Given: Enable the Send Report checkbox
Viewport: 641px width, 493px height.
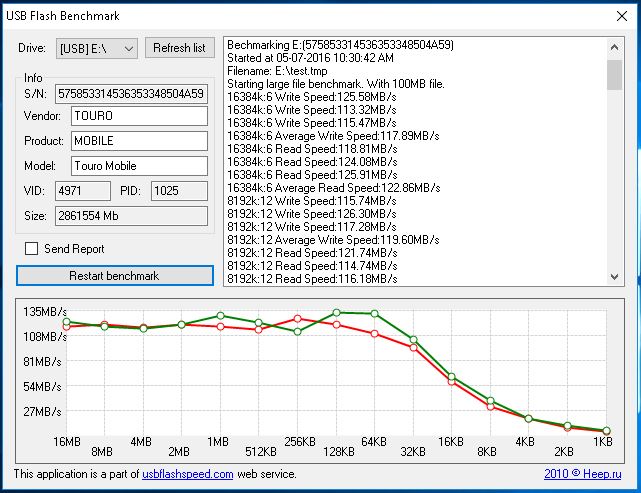Looking at the screenshot, I should pos(32,249).
